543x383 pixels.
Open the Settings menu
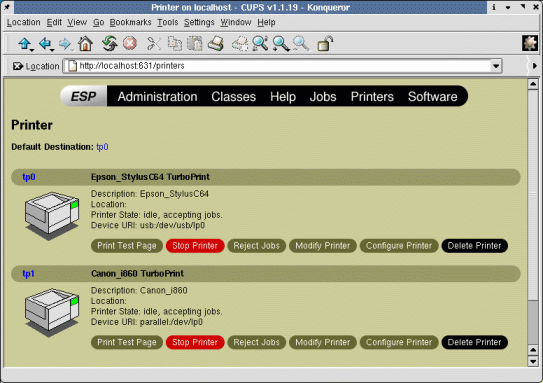tap(199, 23)
